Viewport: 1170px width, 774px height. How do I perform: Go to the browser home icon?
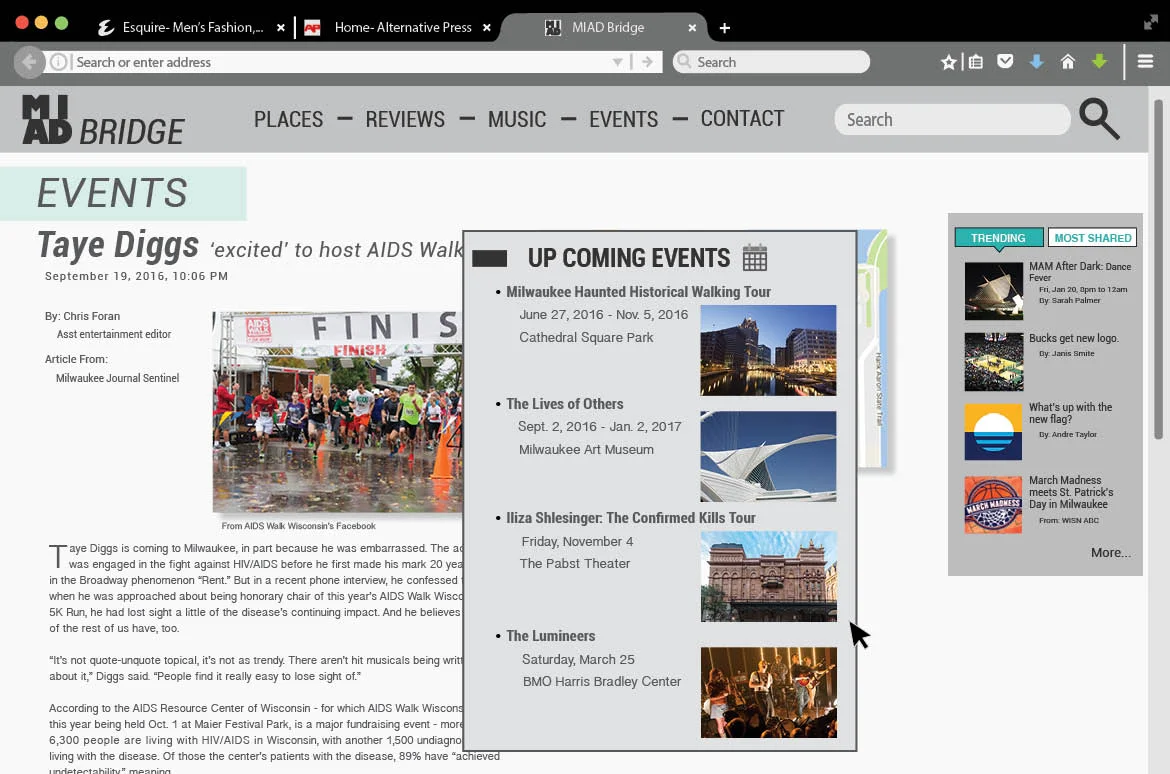click(x=1068, y=61)
